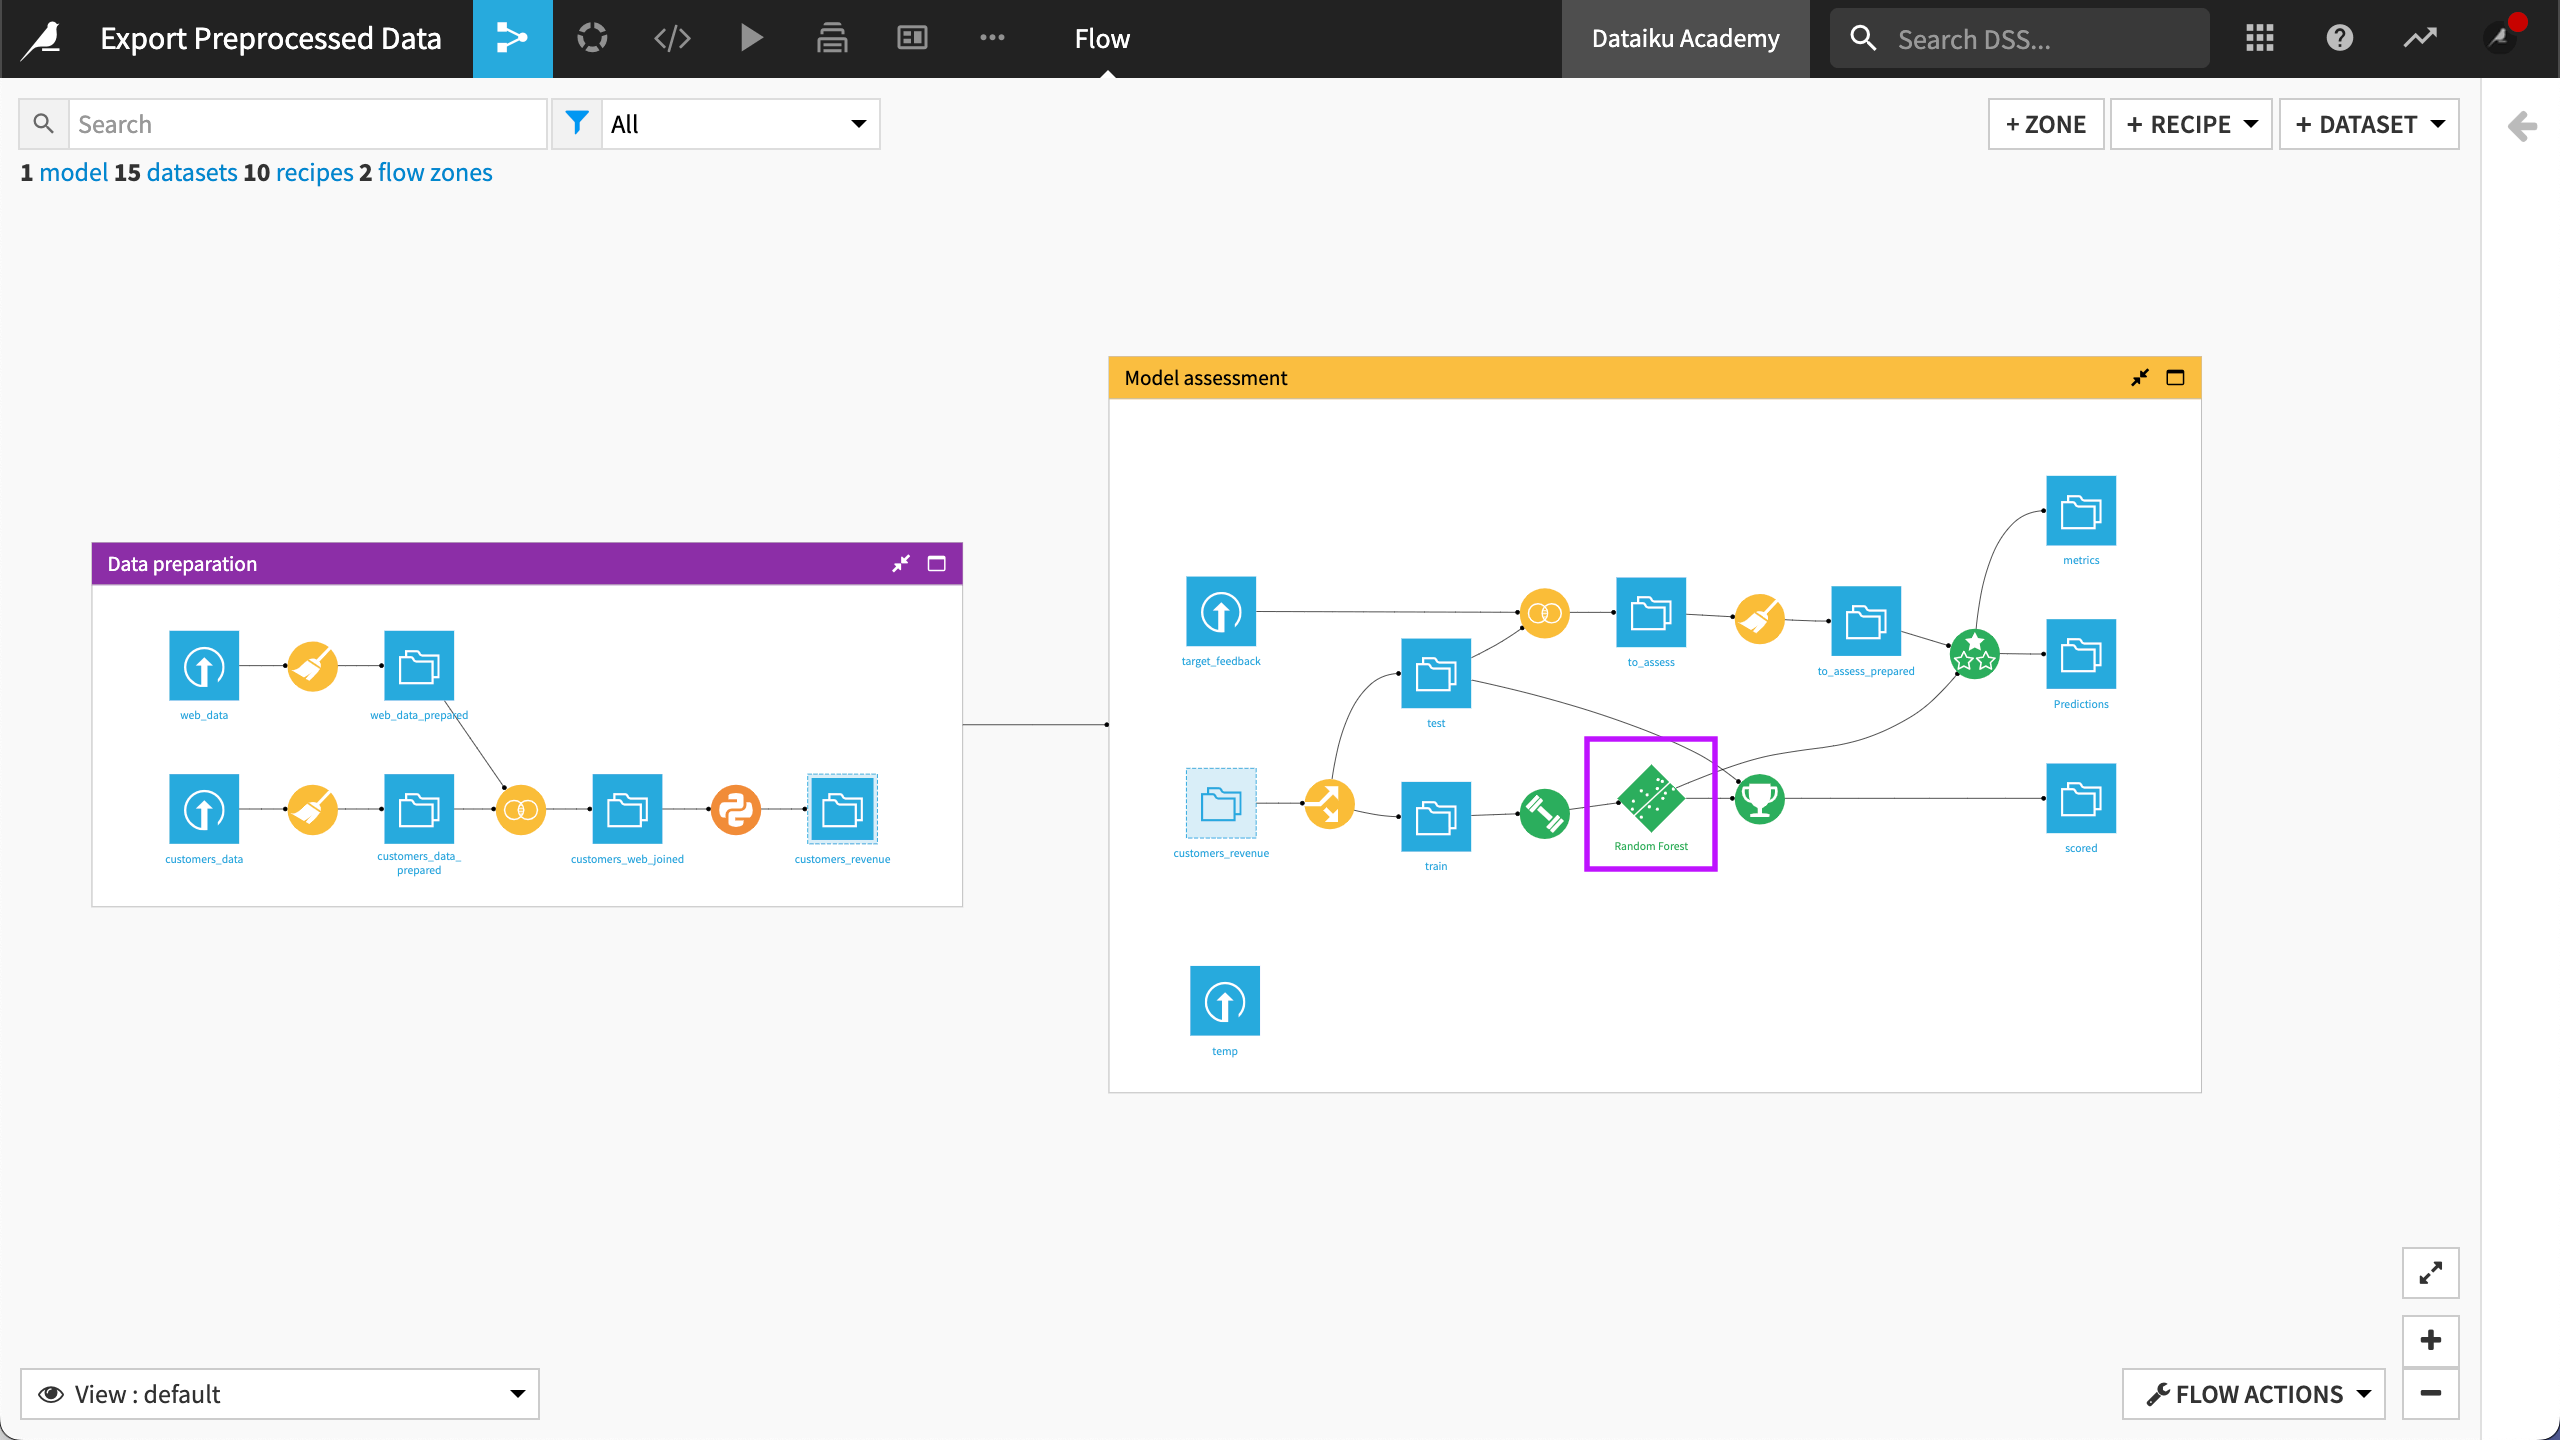
Task: Click the ZONE creation button
Action: 2046,124
